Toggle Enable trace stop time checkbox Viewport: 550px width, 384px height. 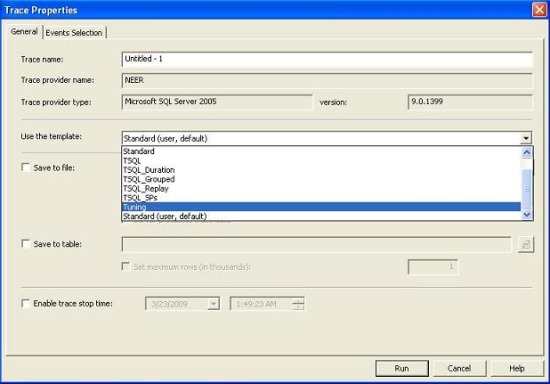click(26, 303)
